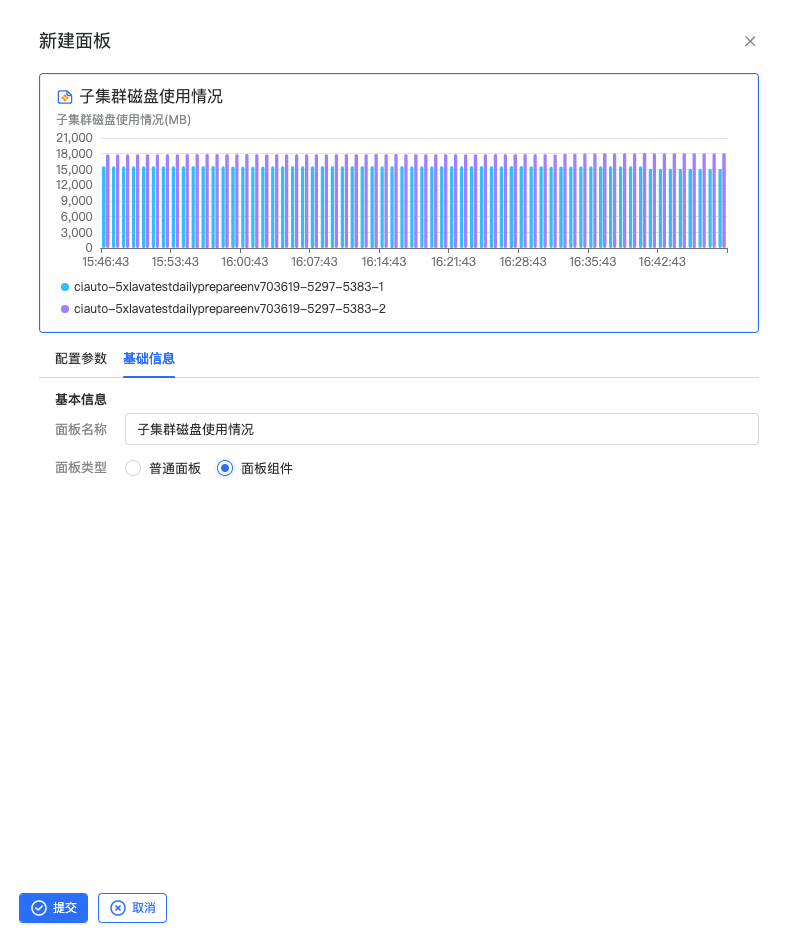This screenshot has height=931, width=789.
Task: Click the 15:46:43 time axis label
Action: coord(105,262)
